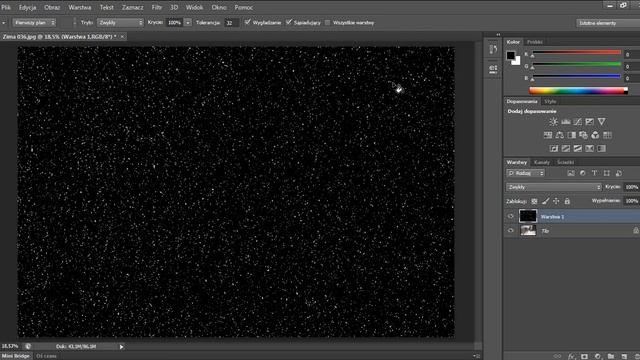The image size is (640, 360).
Task: Open the Rodzaj layer filter dropdown
Action: point(526,173)
